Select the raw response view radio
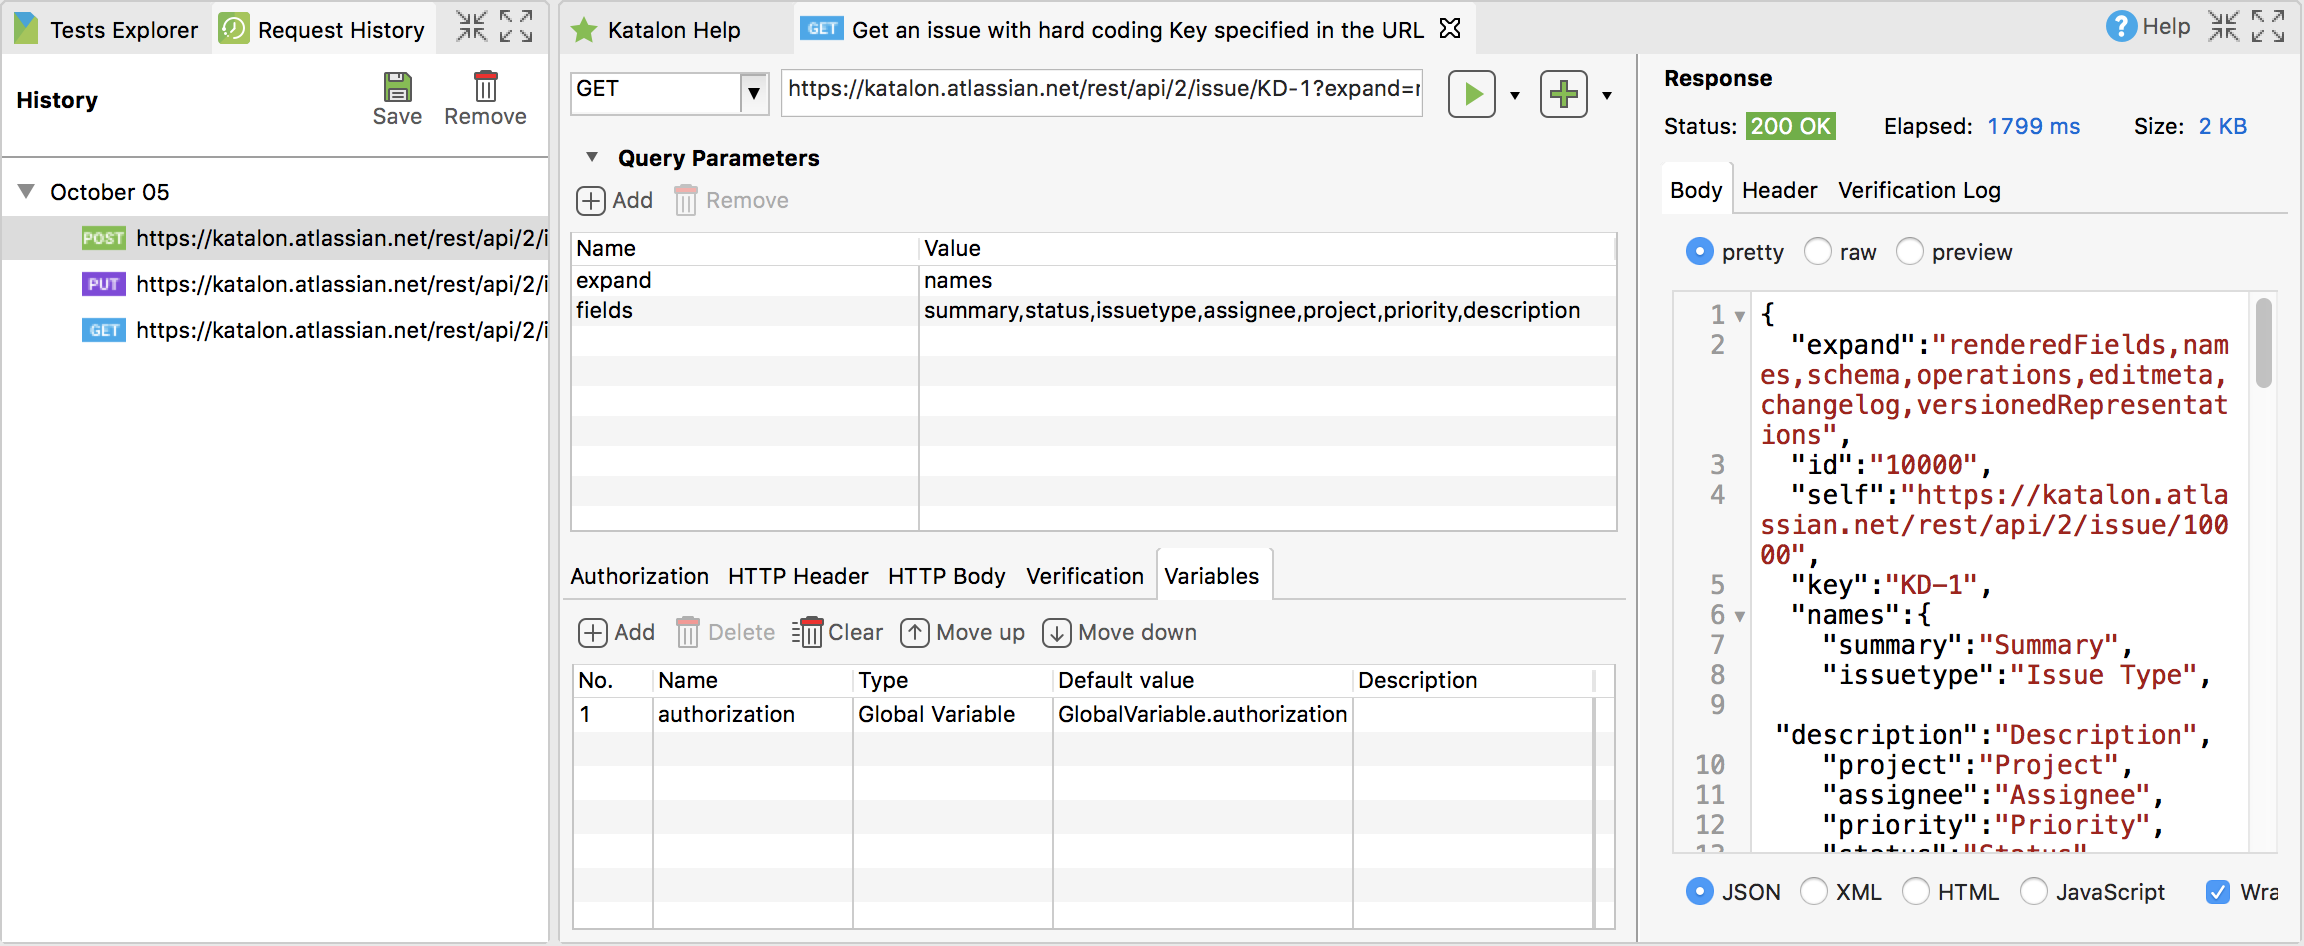Viewport: 2304px width, 946px height. point(1817,252)
